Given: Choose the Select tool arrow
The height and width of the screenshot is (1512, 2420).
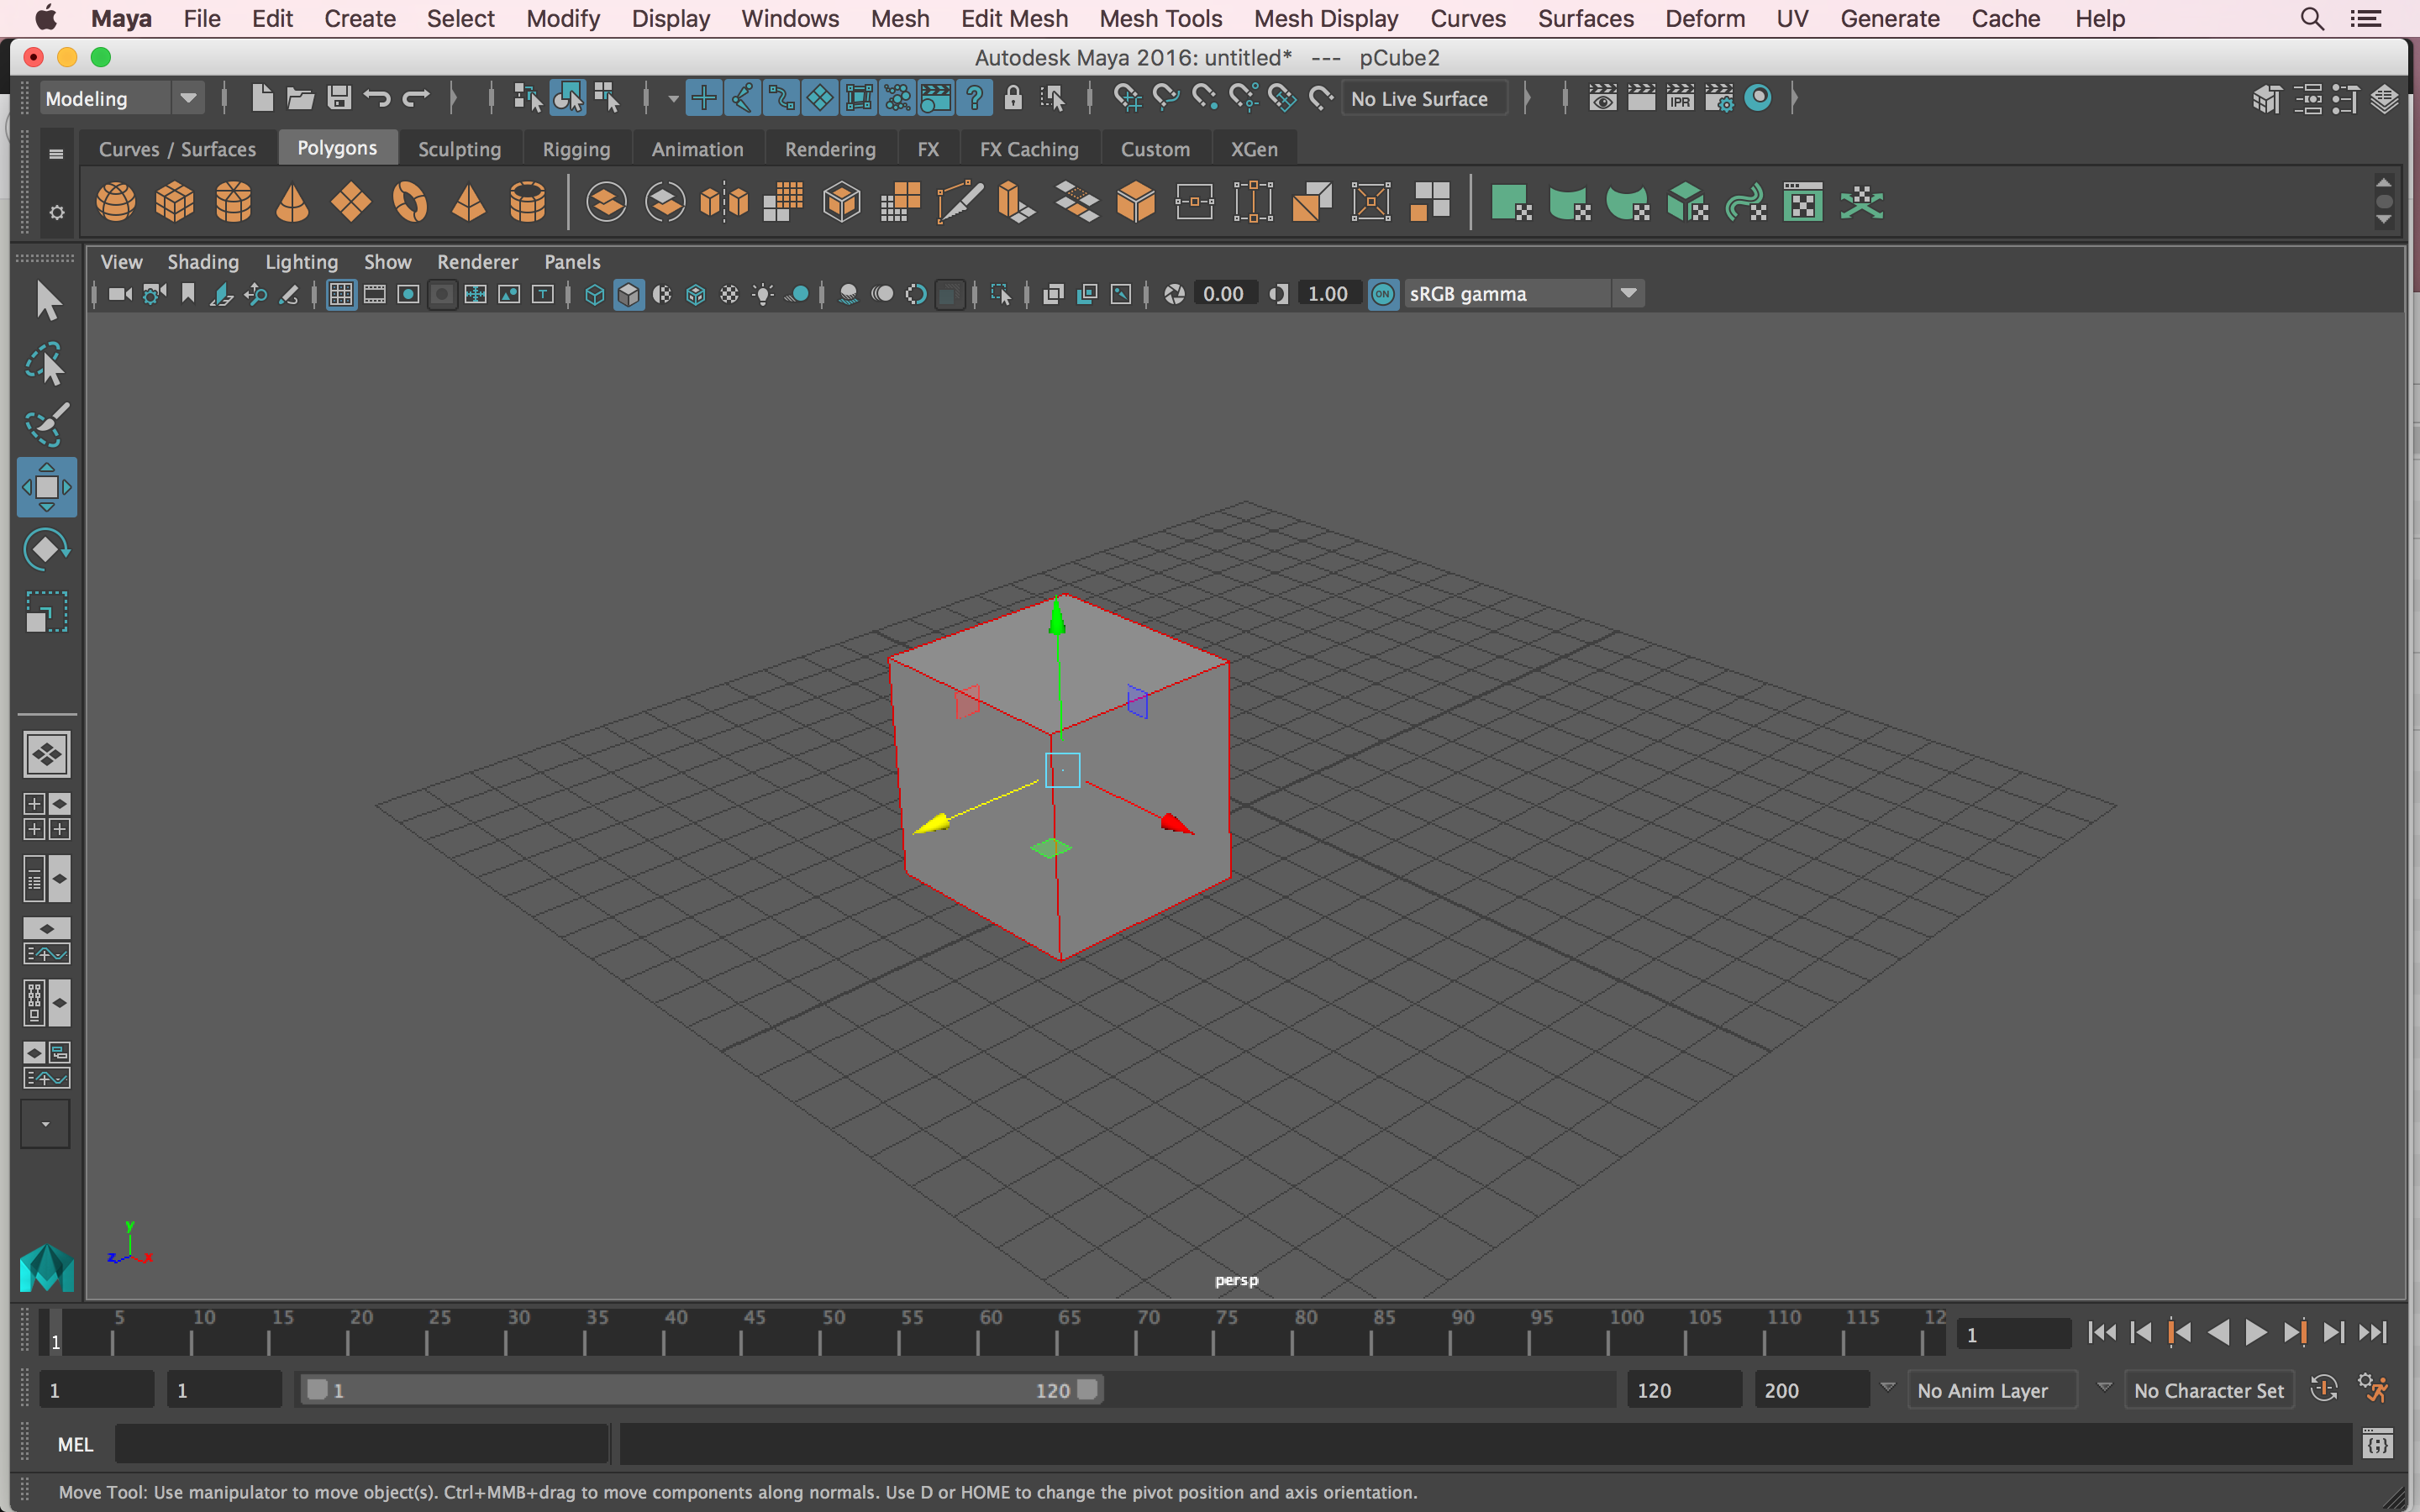Looking at the screenshot, I should coord(46,301).
